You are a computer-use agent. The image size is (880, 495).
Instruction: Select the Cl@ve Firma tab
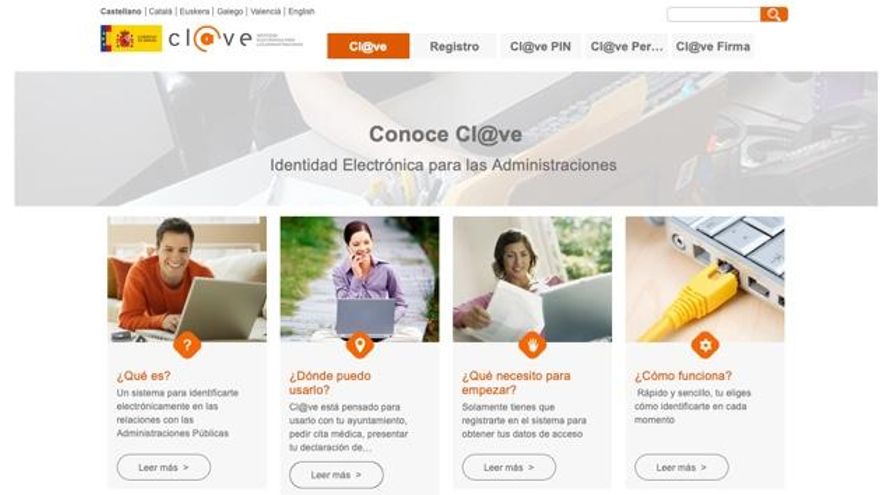pyautogui.click(x=713, y=46)
